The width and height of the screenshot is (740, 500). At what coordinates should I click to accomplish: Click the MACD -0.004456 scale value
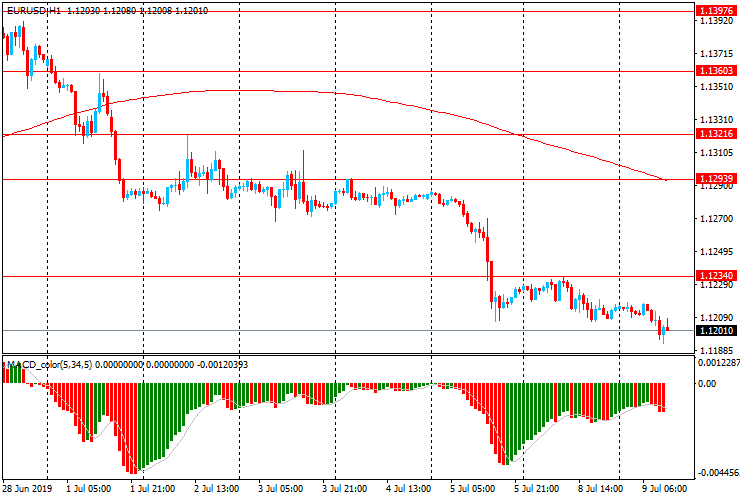coord(719,473)
